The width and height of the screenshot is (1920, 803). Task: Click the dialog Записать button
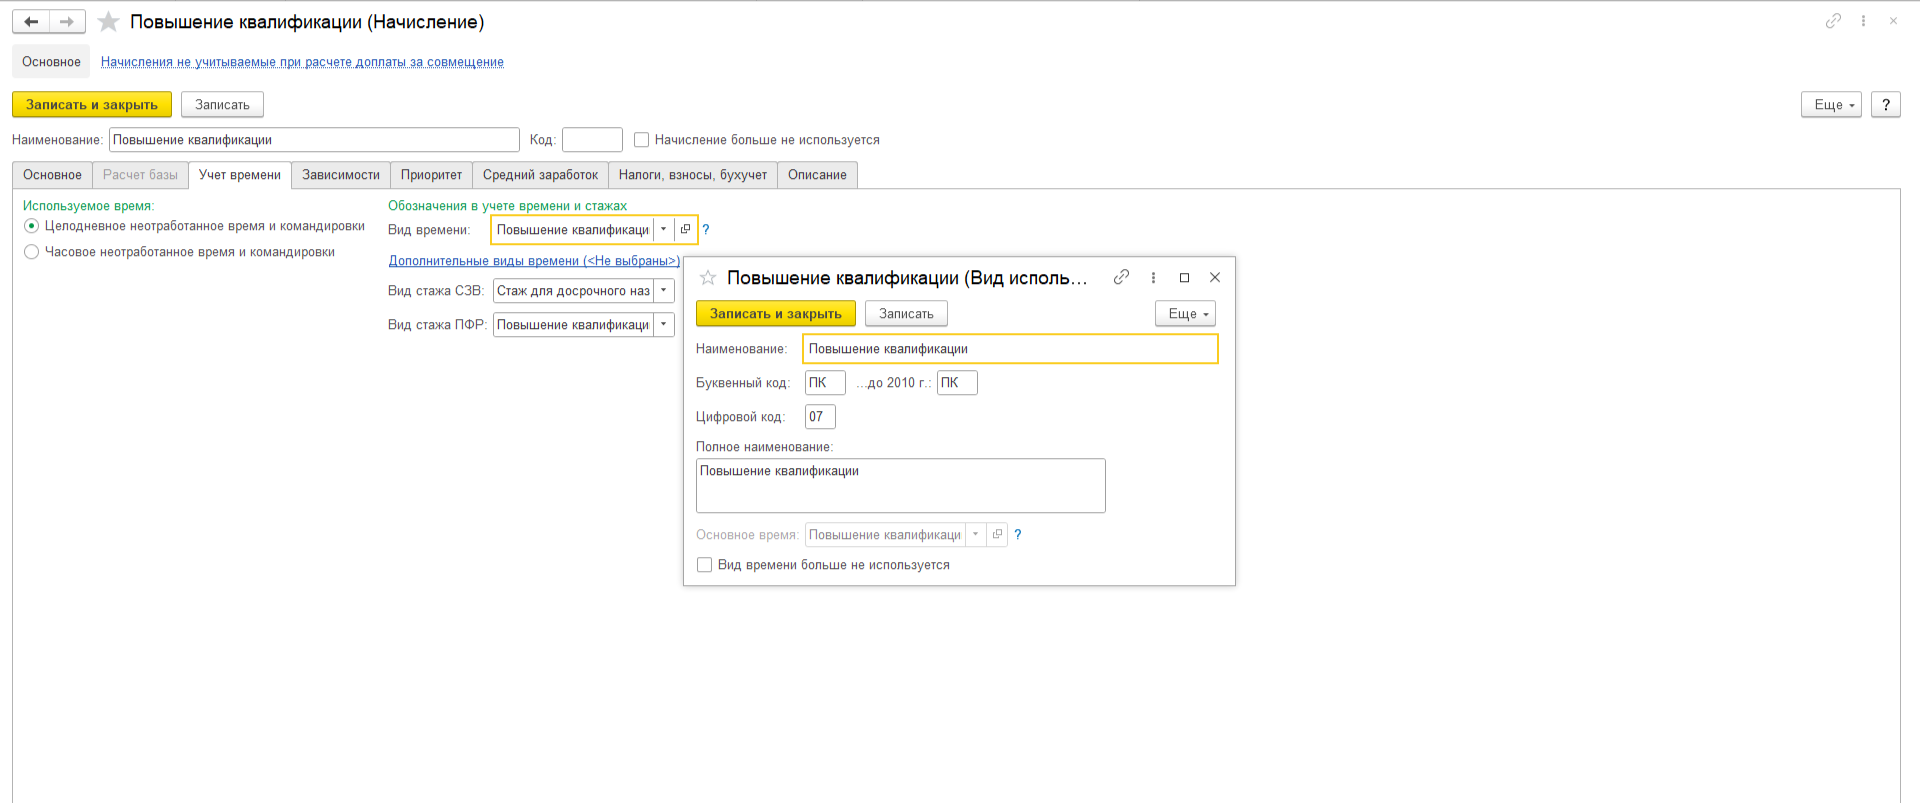pos(906,313)
